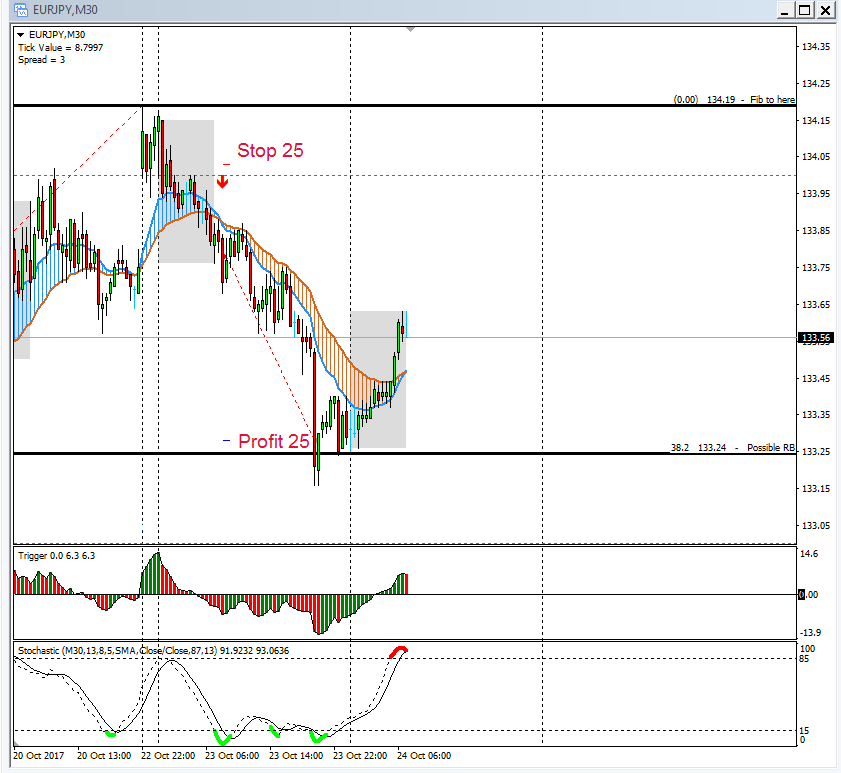Click the red overbought arc on Stochastic

point(398,651)
